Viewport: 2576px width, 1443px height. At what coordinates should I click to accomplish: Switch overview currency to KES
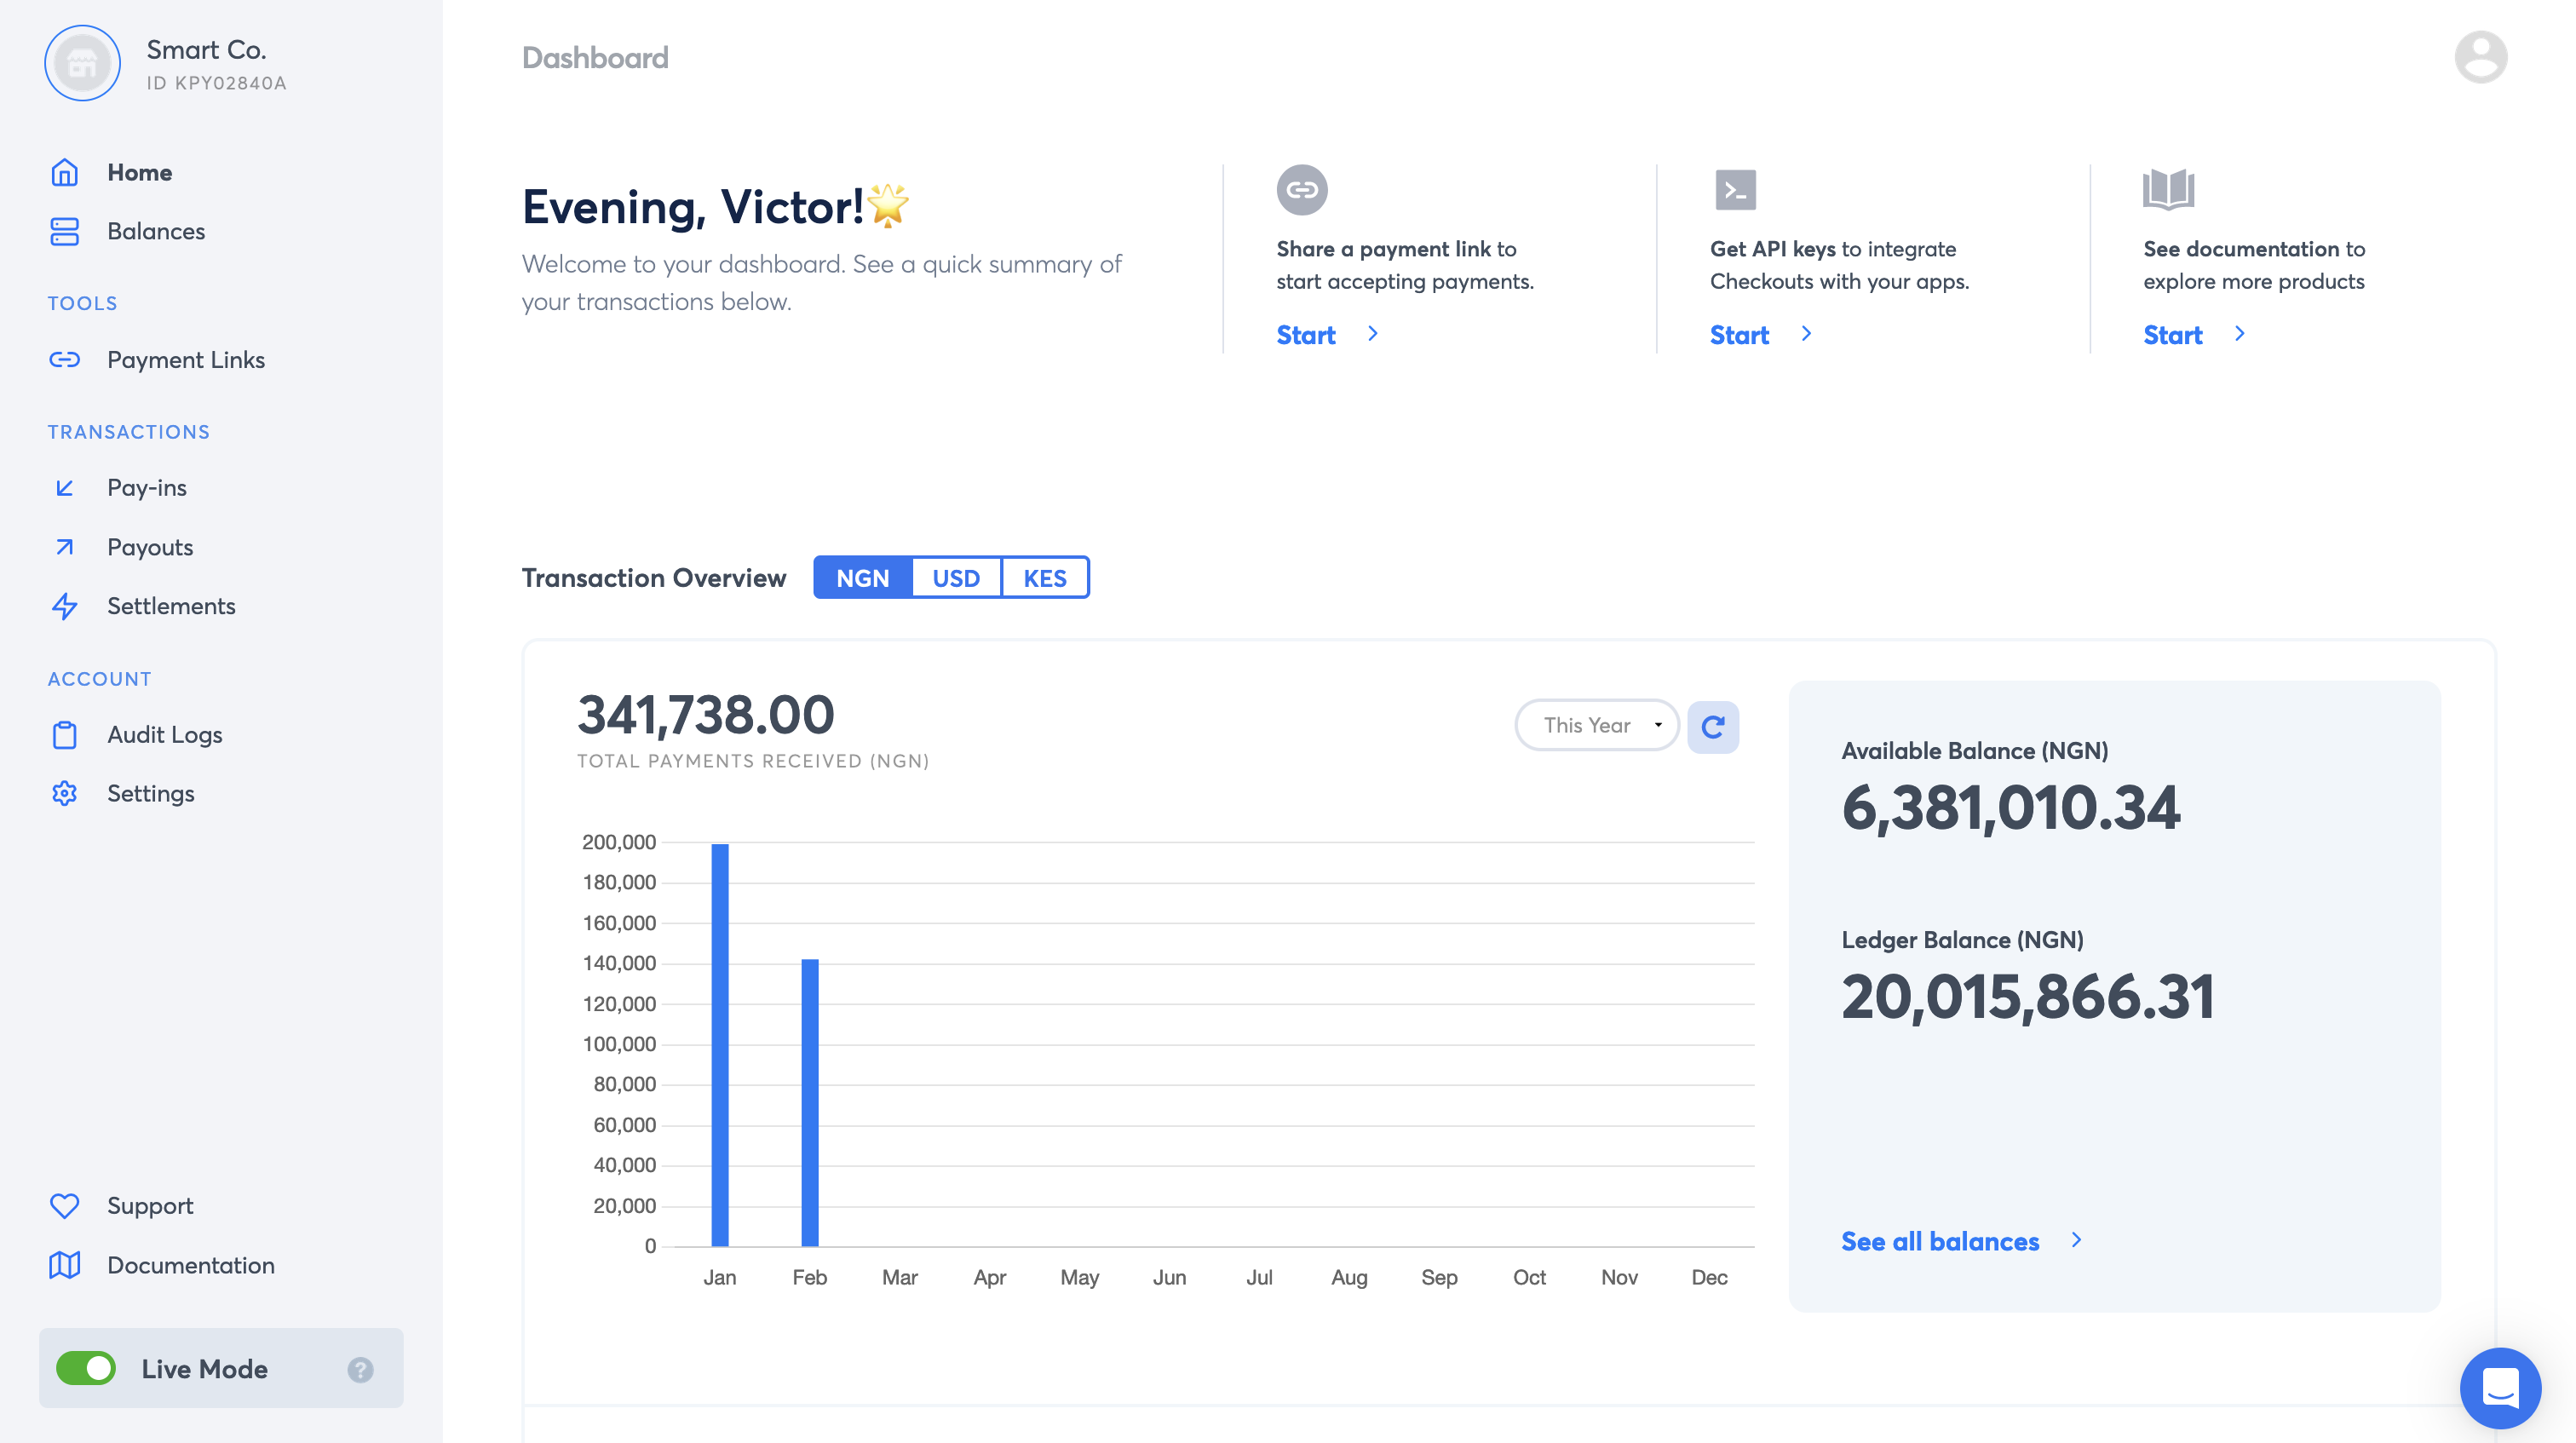point(1044,578)
